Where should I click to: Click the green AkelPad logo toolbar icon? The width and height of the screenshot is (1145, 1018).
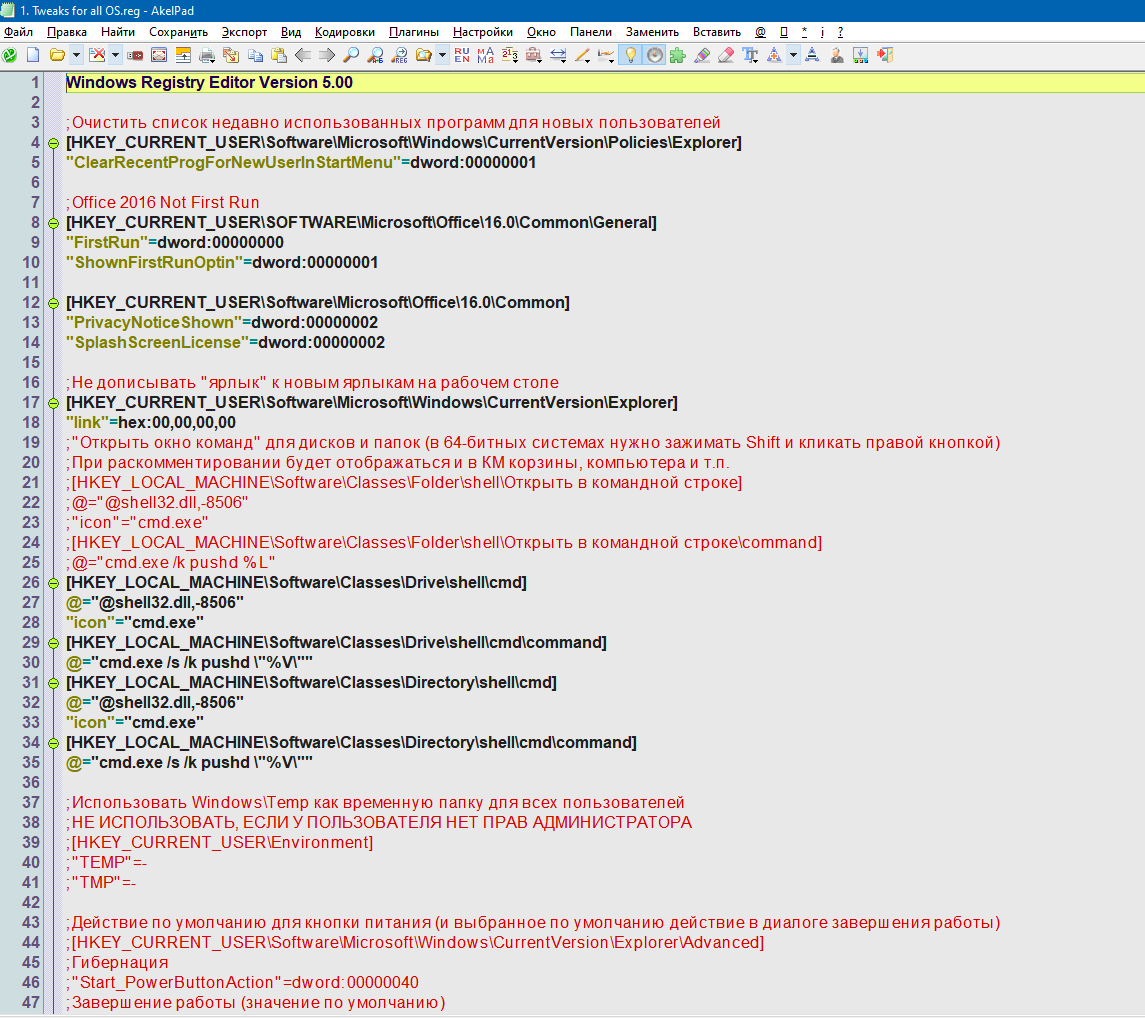coord(9,56)
